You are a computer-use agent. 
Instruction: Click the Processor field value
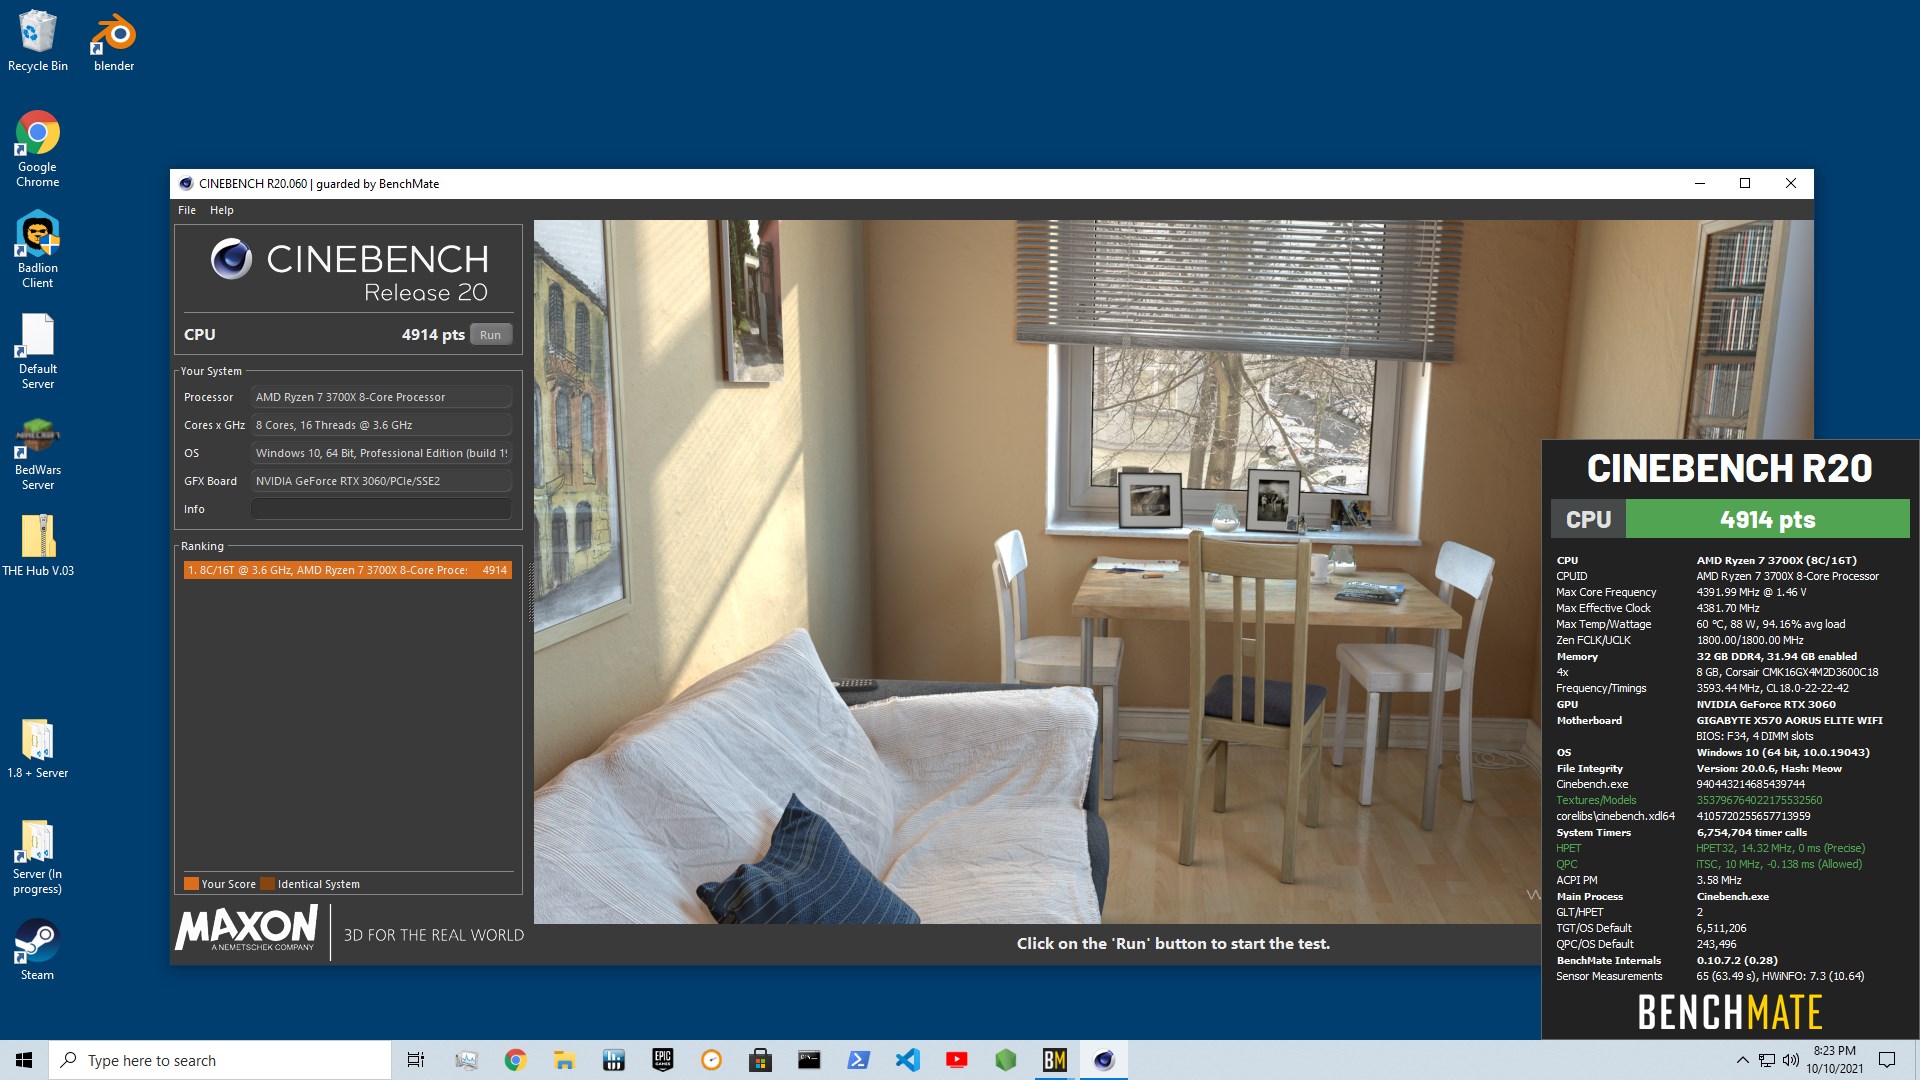coord(381,397)
